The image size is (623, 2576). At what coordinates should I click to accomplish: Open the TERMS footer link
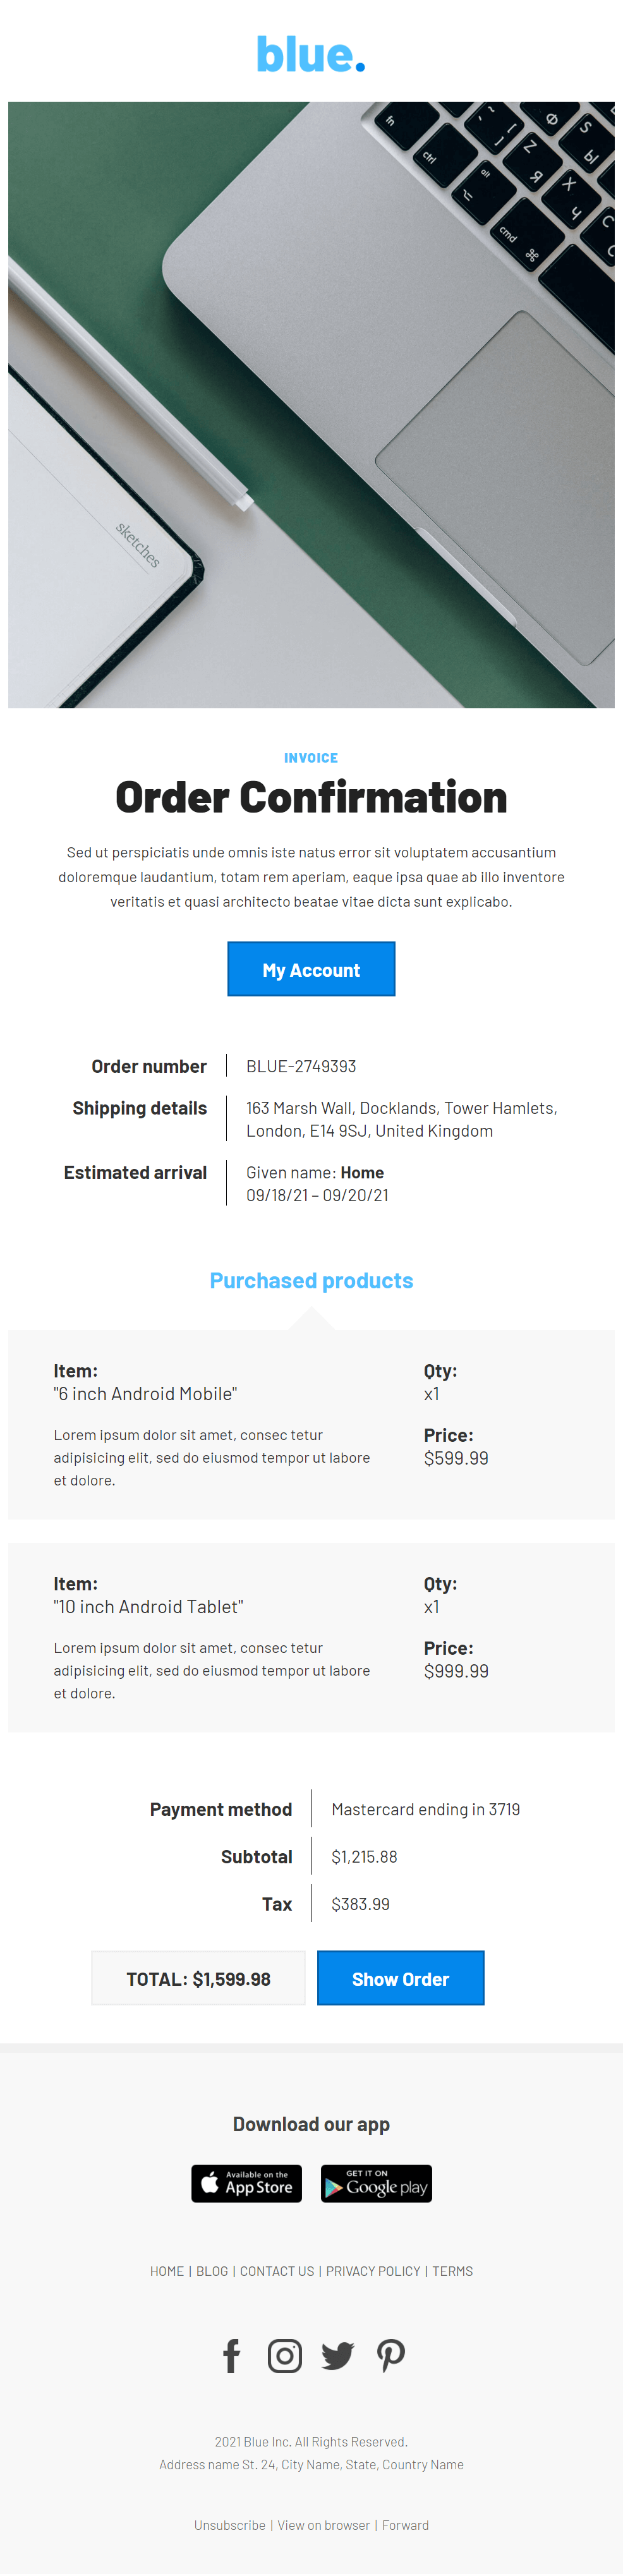[453, 2271]
